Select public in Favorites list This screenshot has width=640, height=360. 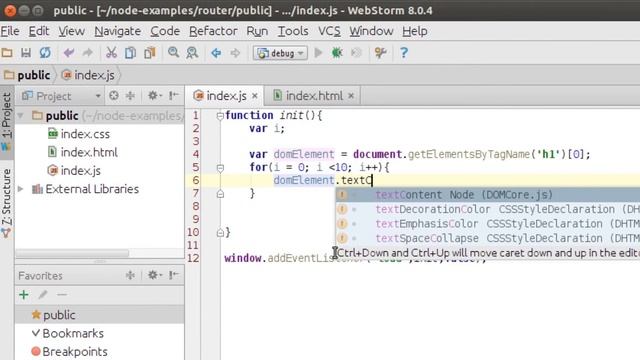pyautogui.click(x=99, y=315)
